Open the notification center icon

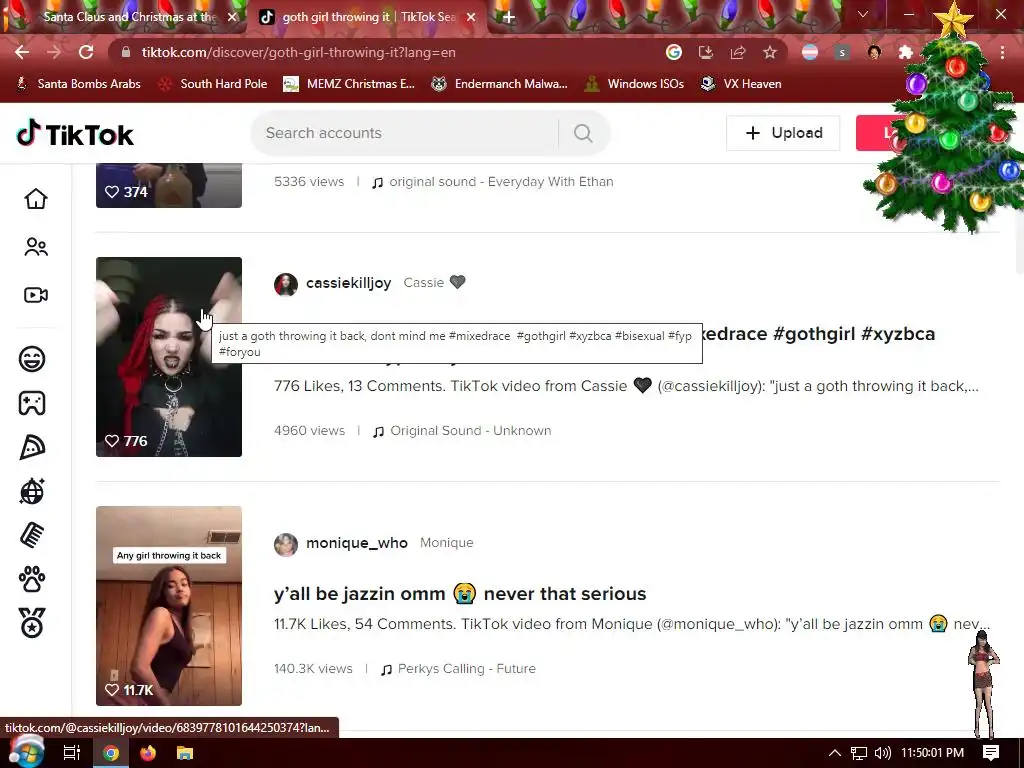(x=991, y=753)
